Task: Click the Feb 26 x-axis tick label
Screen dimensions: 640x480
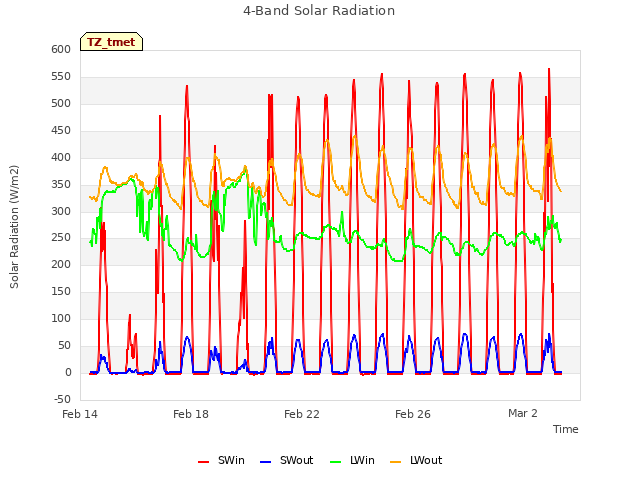Action: click(x=413, y=414)
